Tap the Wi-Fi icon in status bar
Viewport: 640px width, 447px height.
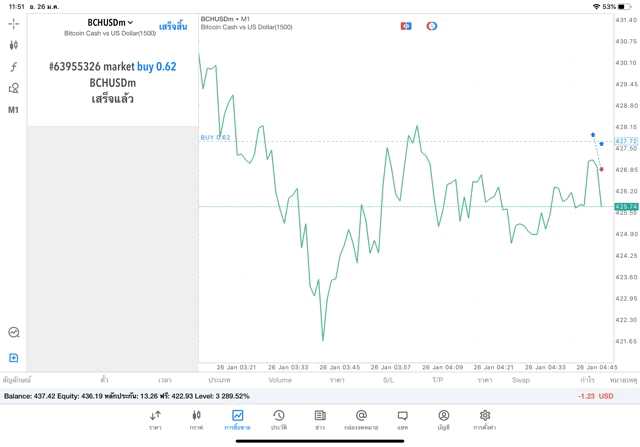click(596, 7)
